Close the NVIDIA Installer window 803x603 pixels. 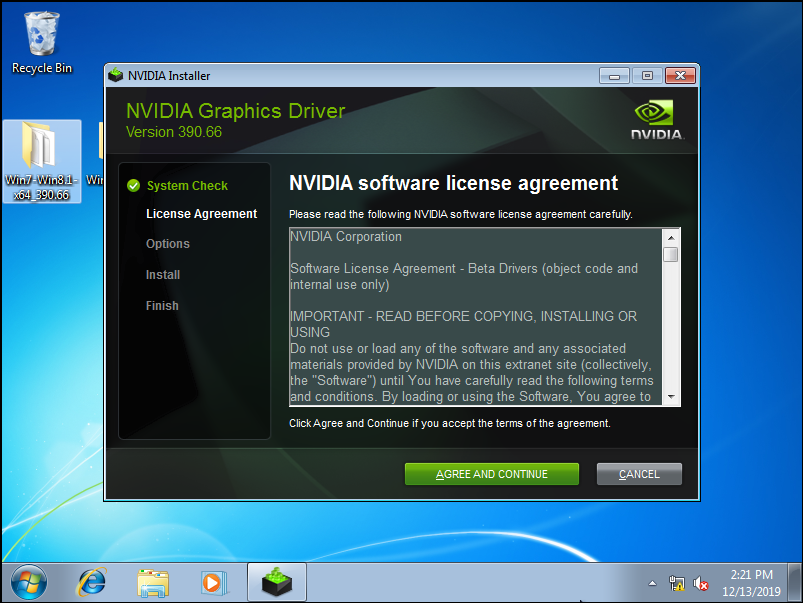[x=680, y=76]
